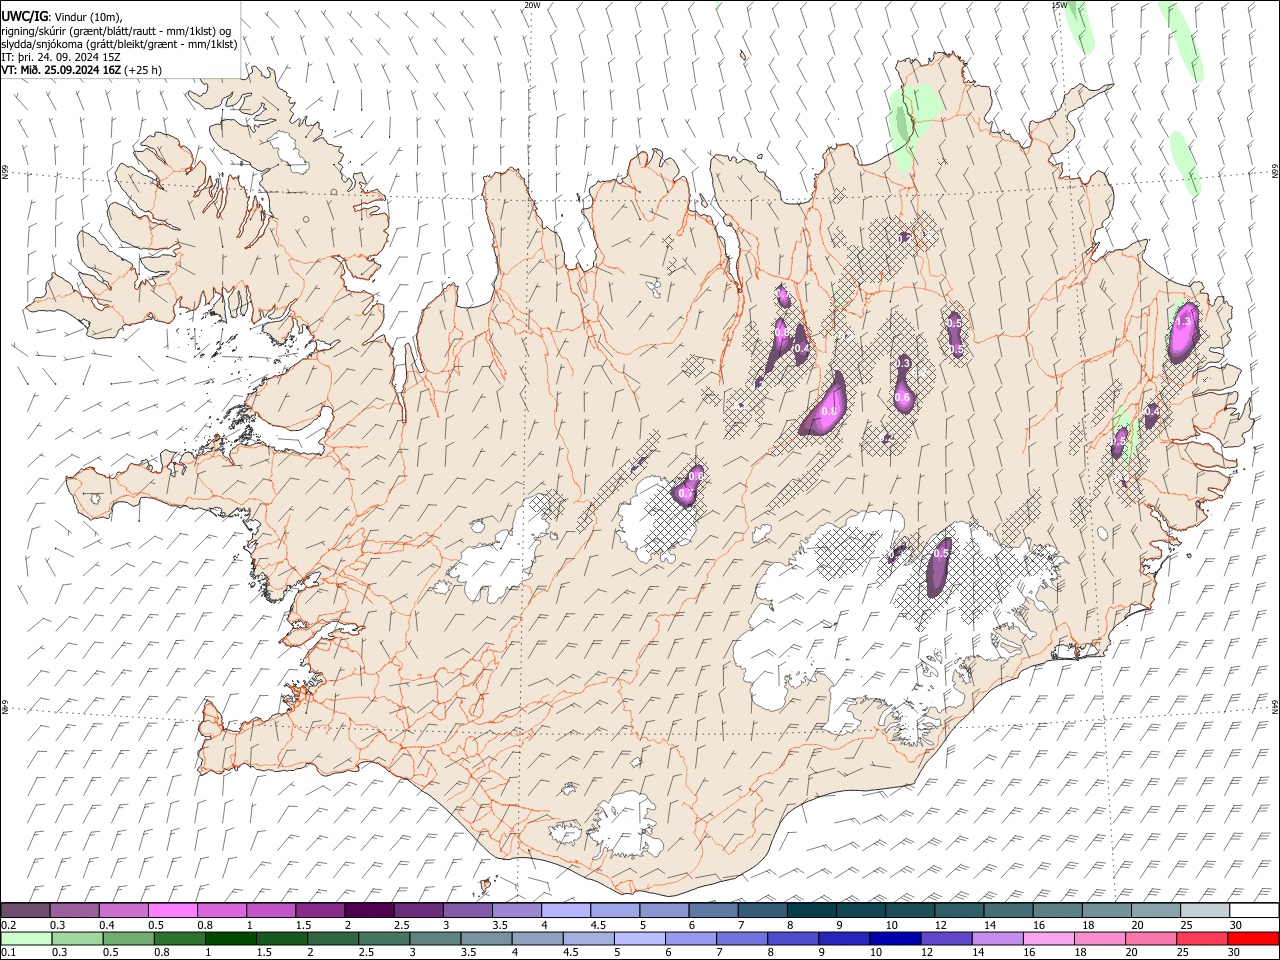This screenshot has width=1280, height=960.
Task: Pick the light grey 25 snow-scale swatch
Action: pos(1204,911)
